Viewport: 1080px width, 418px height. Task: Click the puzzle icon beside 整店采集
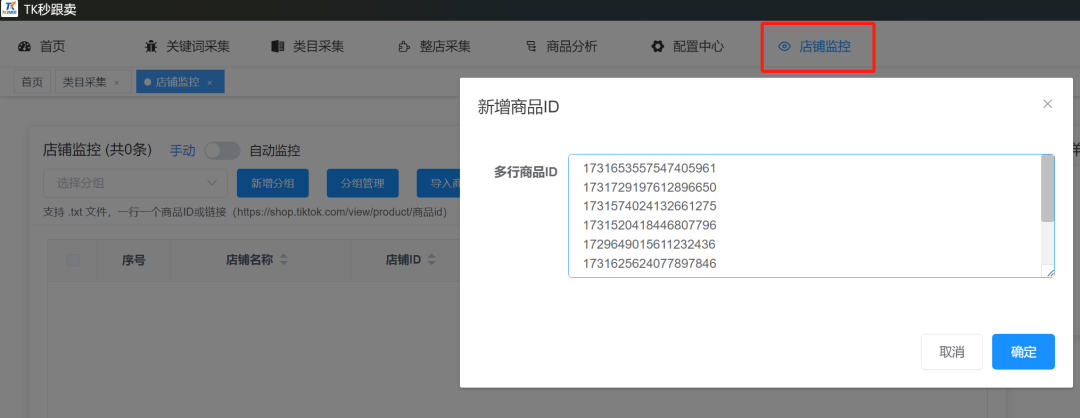(x=403, y=46)
